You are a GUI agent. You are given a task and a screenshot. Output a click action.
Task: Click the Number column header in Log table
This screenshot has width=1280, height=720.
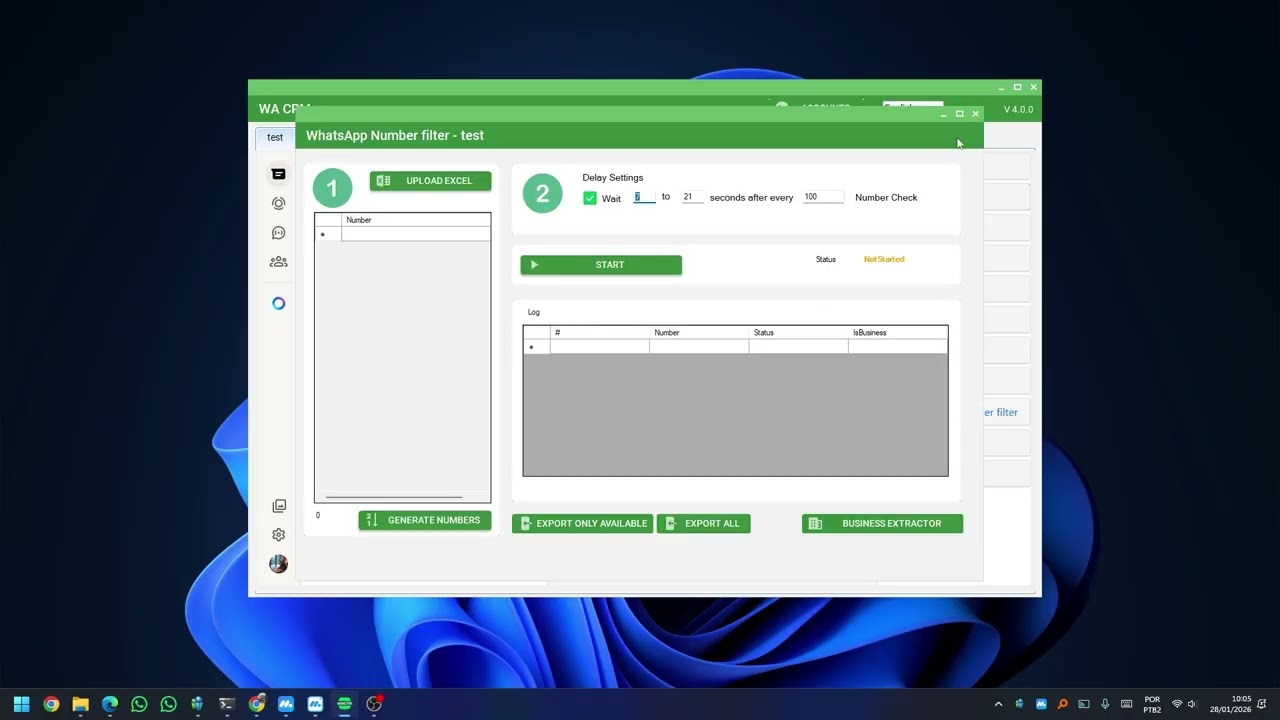click(699, 332)
